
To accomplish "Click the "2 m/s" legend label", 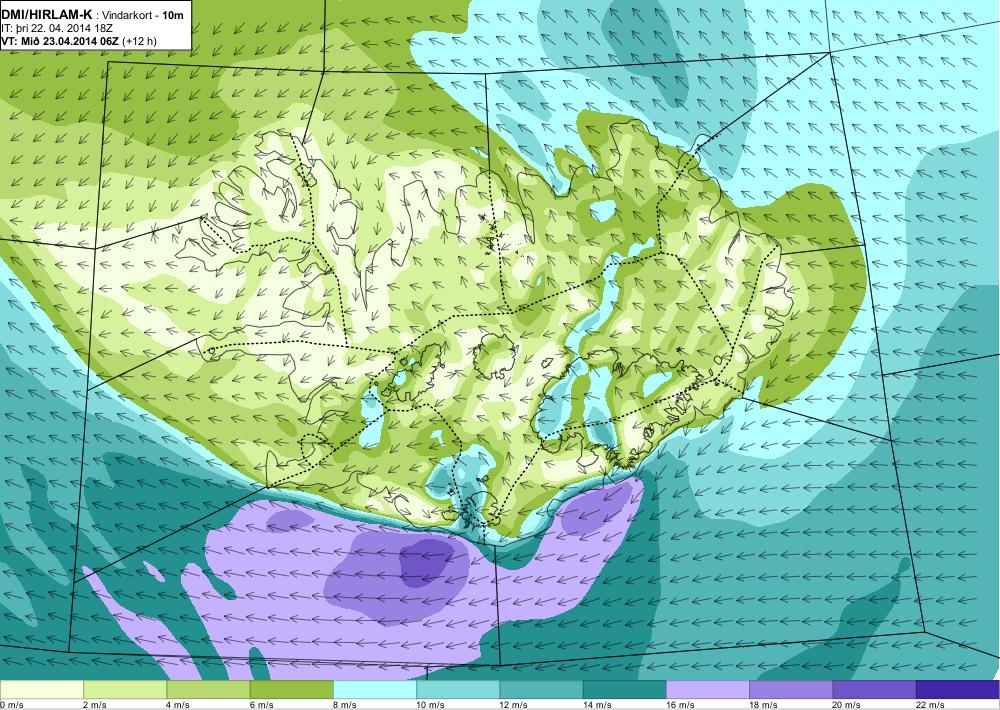I will (x=95, y=705).
